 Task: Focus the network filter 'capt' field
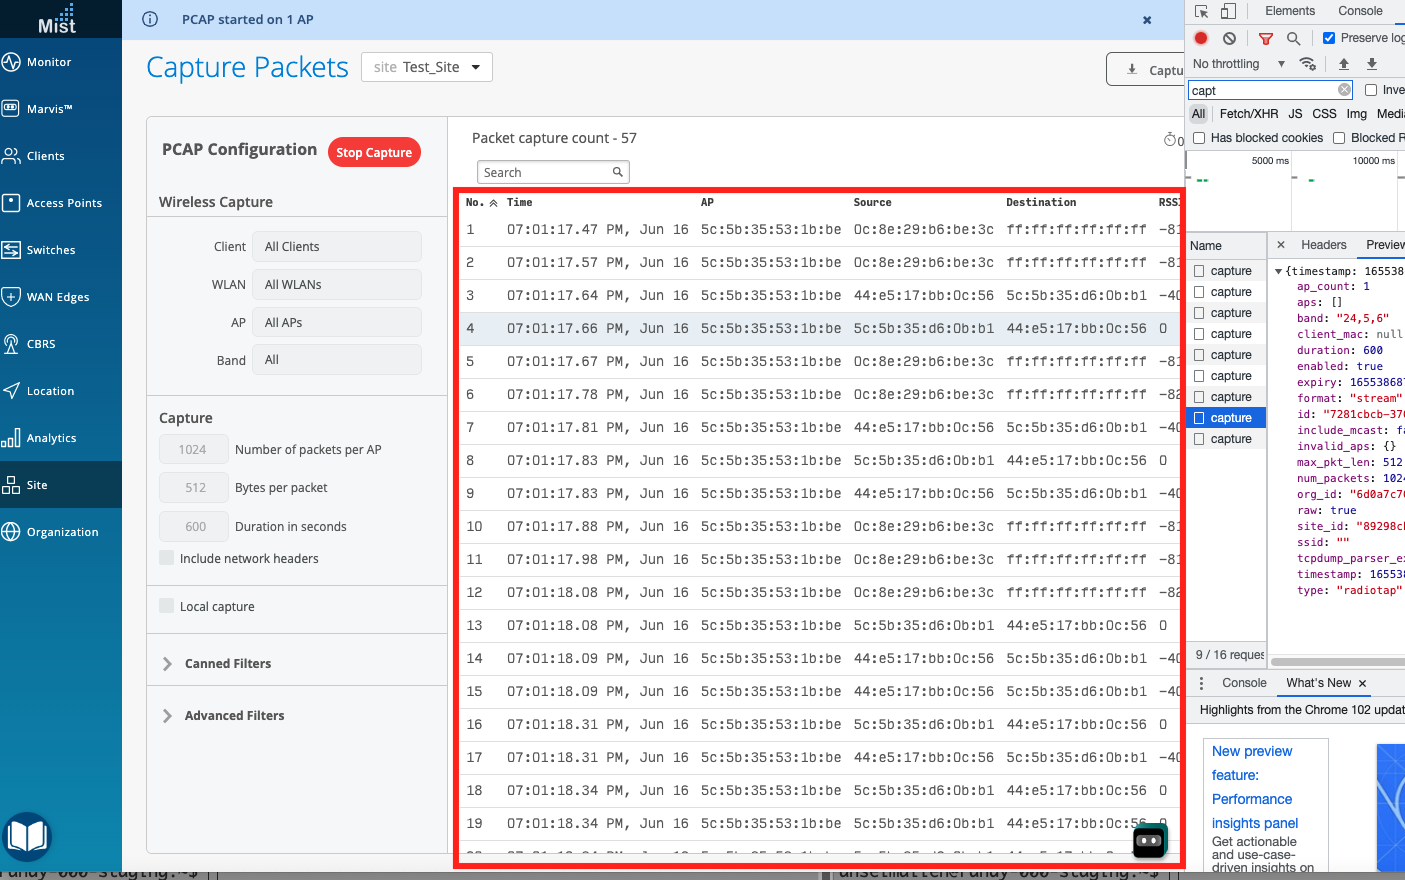pos(1270,90)
